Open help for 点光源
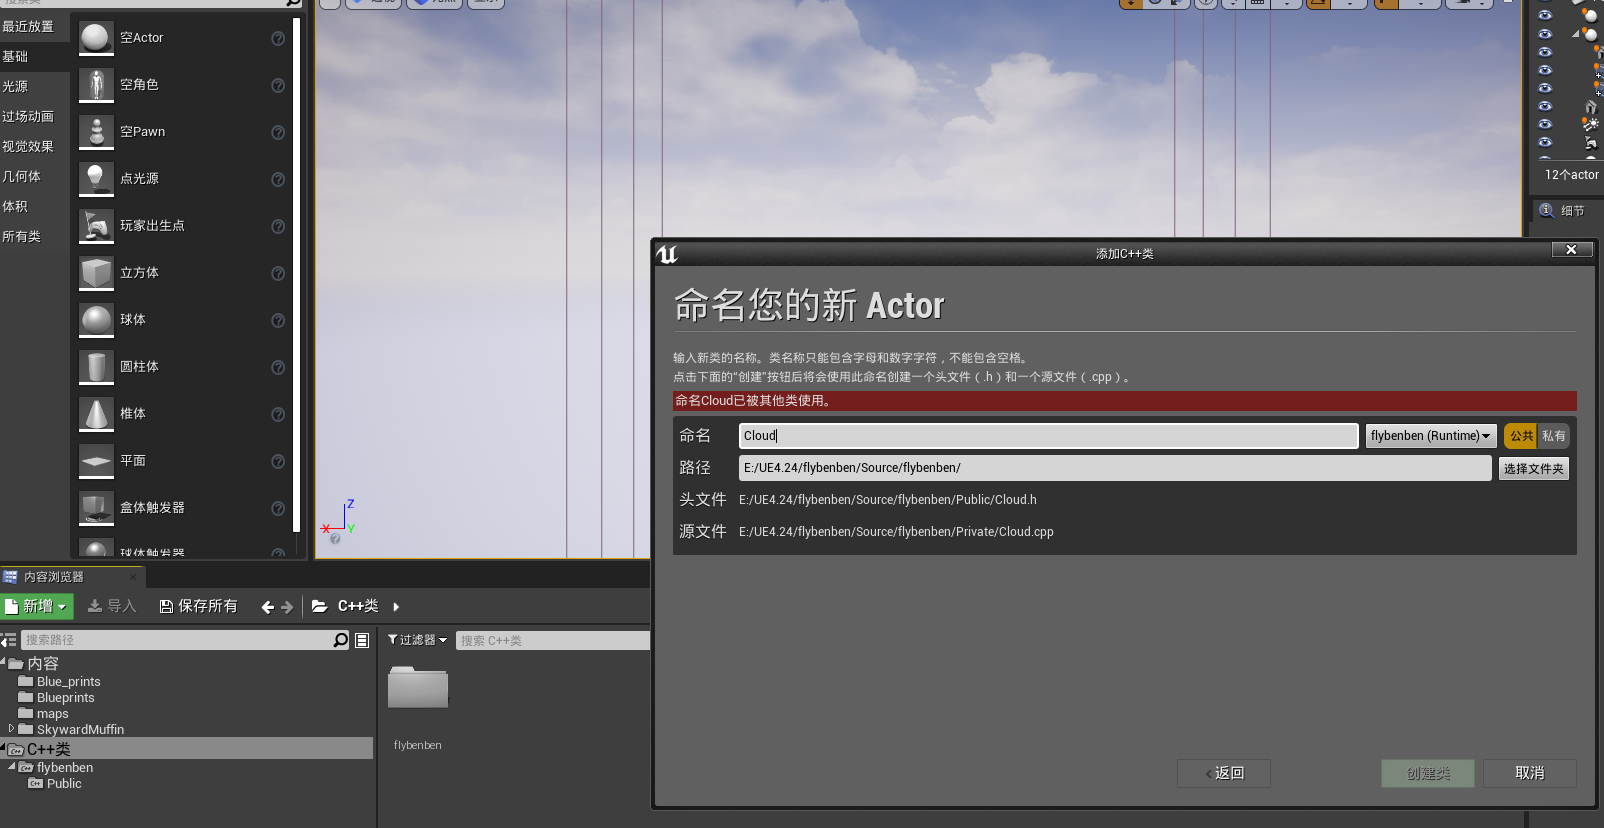Screen dimensions: 1604x828 pyautogui.click(x=278, y=180)
